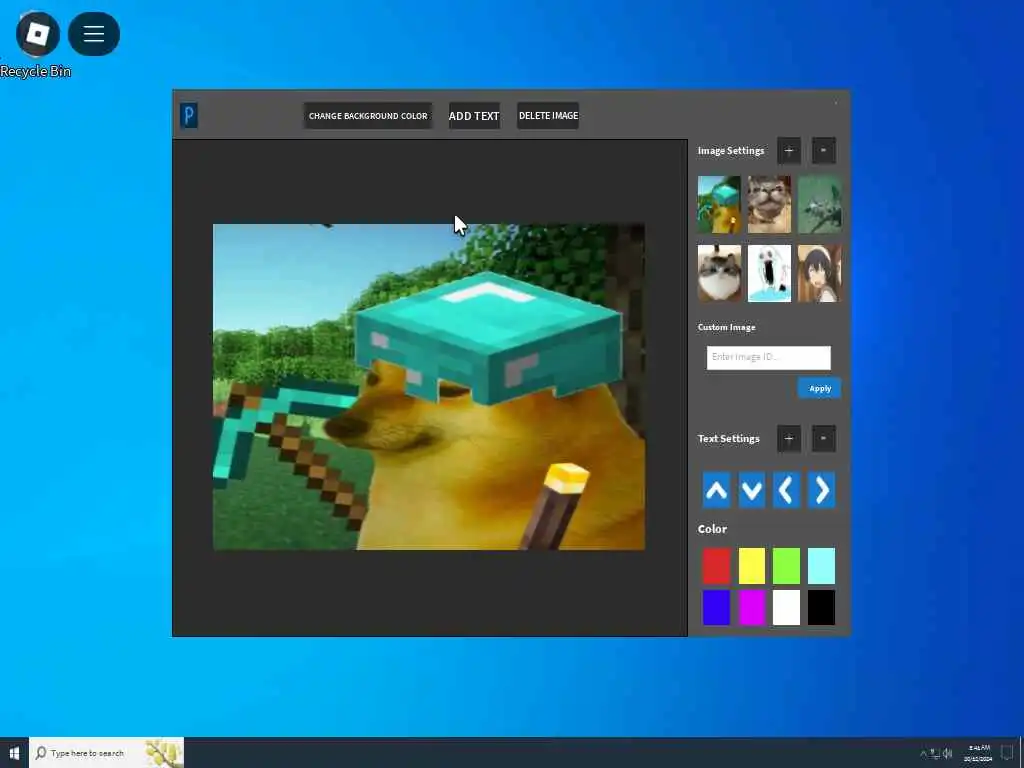Open the network icon in system tray
Screen dimensions: 1024x768
(935, 754)
